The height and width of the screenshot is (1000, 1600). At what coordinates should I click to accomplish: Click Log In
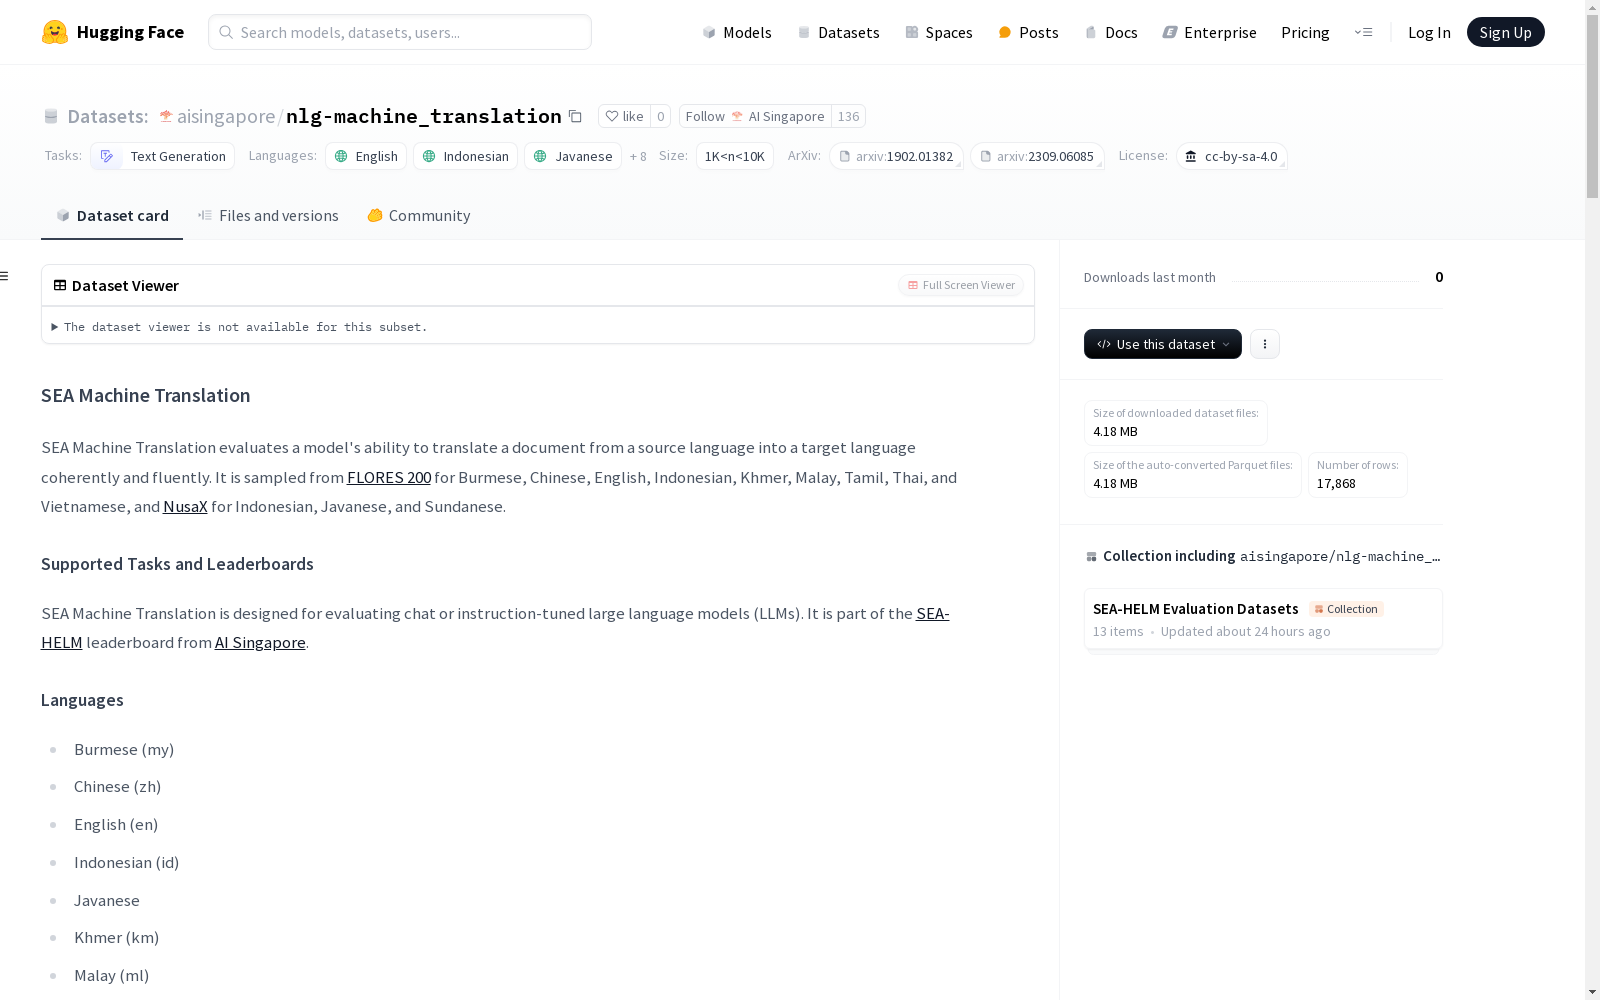tap(1429, 32)
